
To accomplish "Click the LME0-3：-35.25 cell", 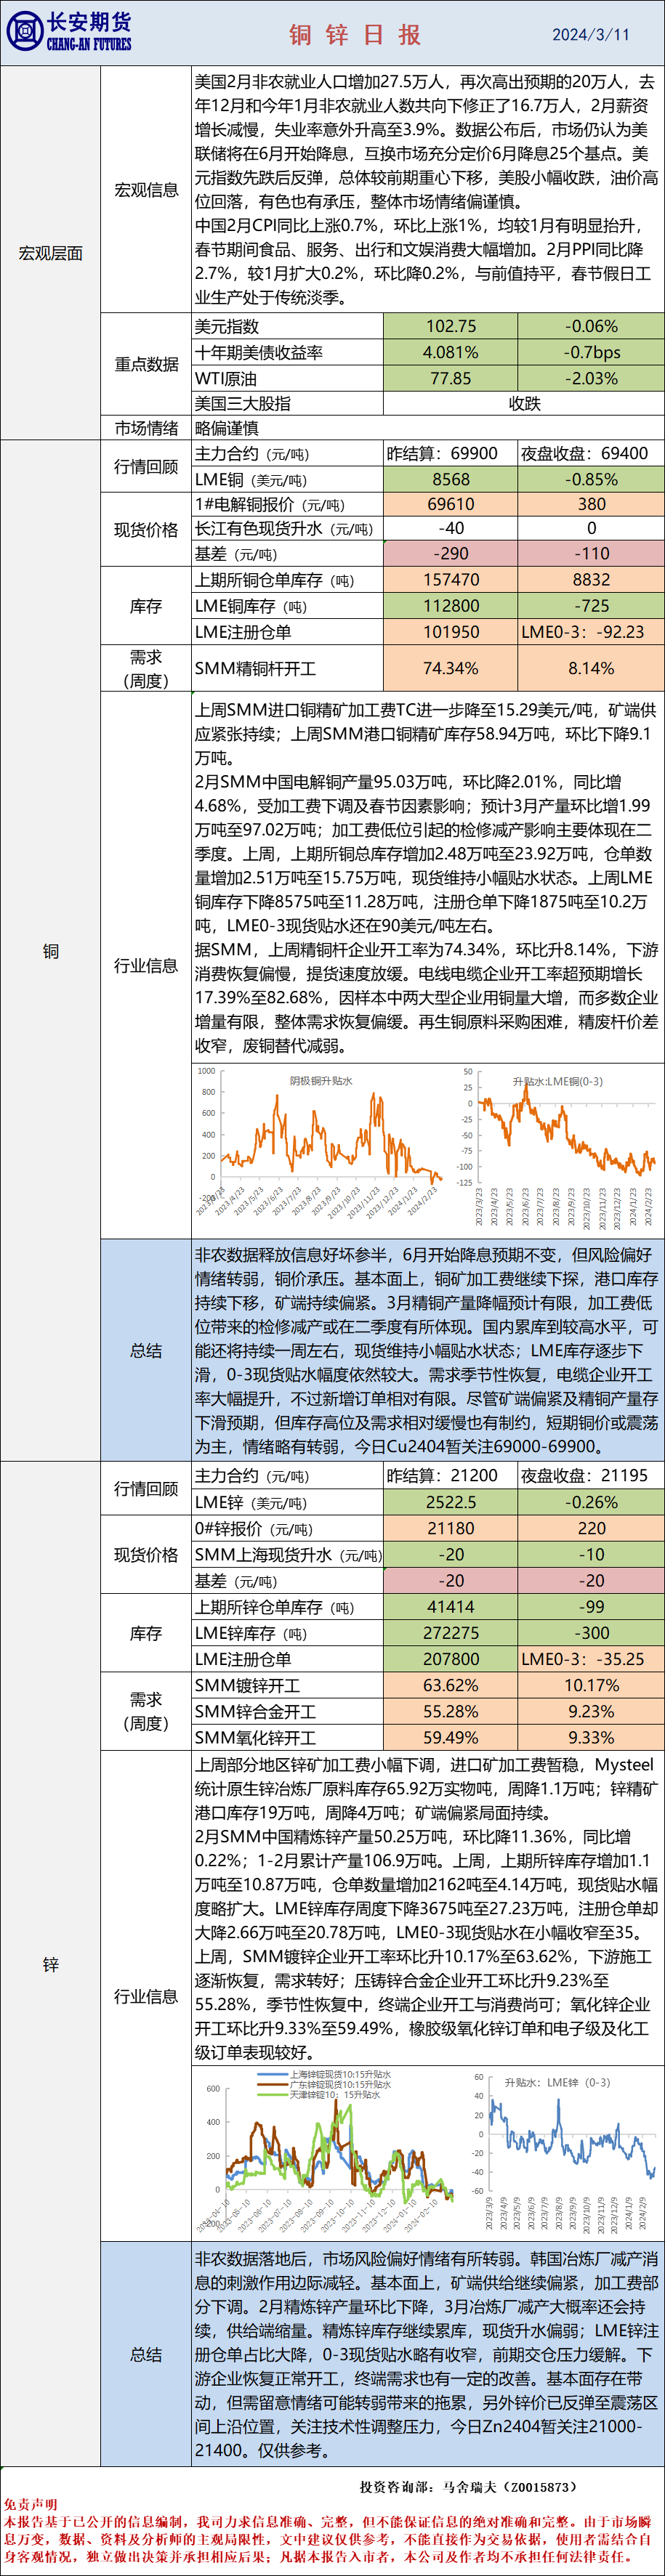I will point(591,1659).
